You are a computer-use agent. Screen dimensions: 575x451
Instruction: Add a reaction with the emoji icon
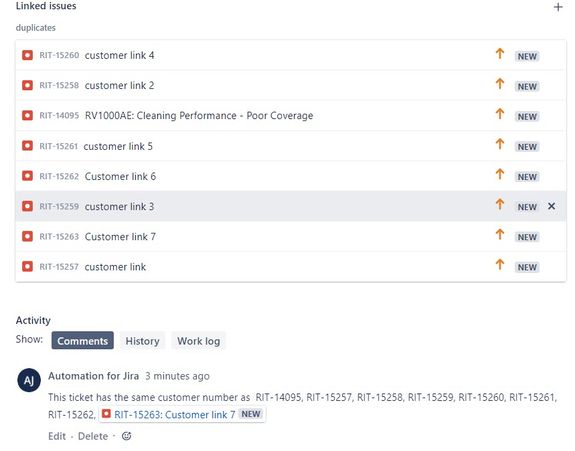(x=127, y=436)
